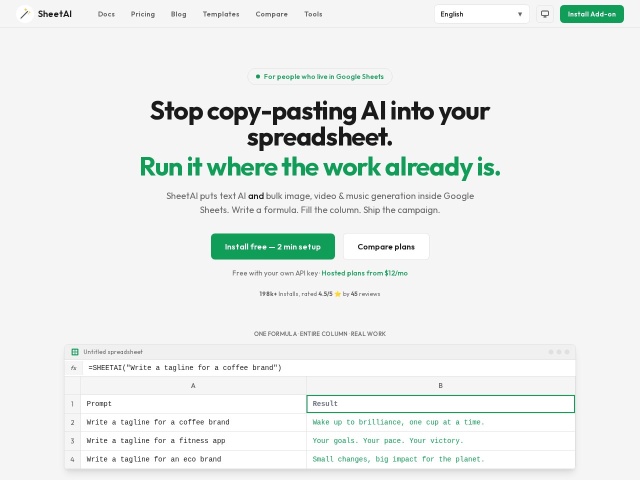Select the Prompt cell in A1
Image resolution: width=640 pixels, height=480 pixels.
[193, 404]
